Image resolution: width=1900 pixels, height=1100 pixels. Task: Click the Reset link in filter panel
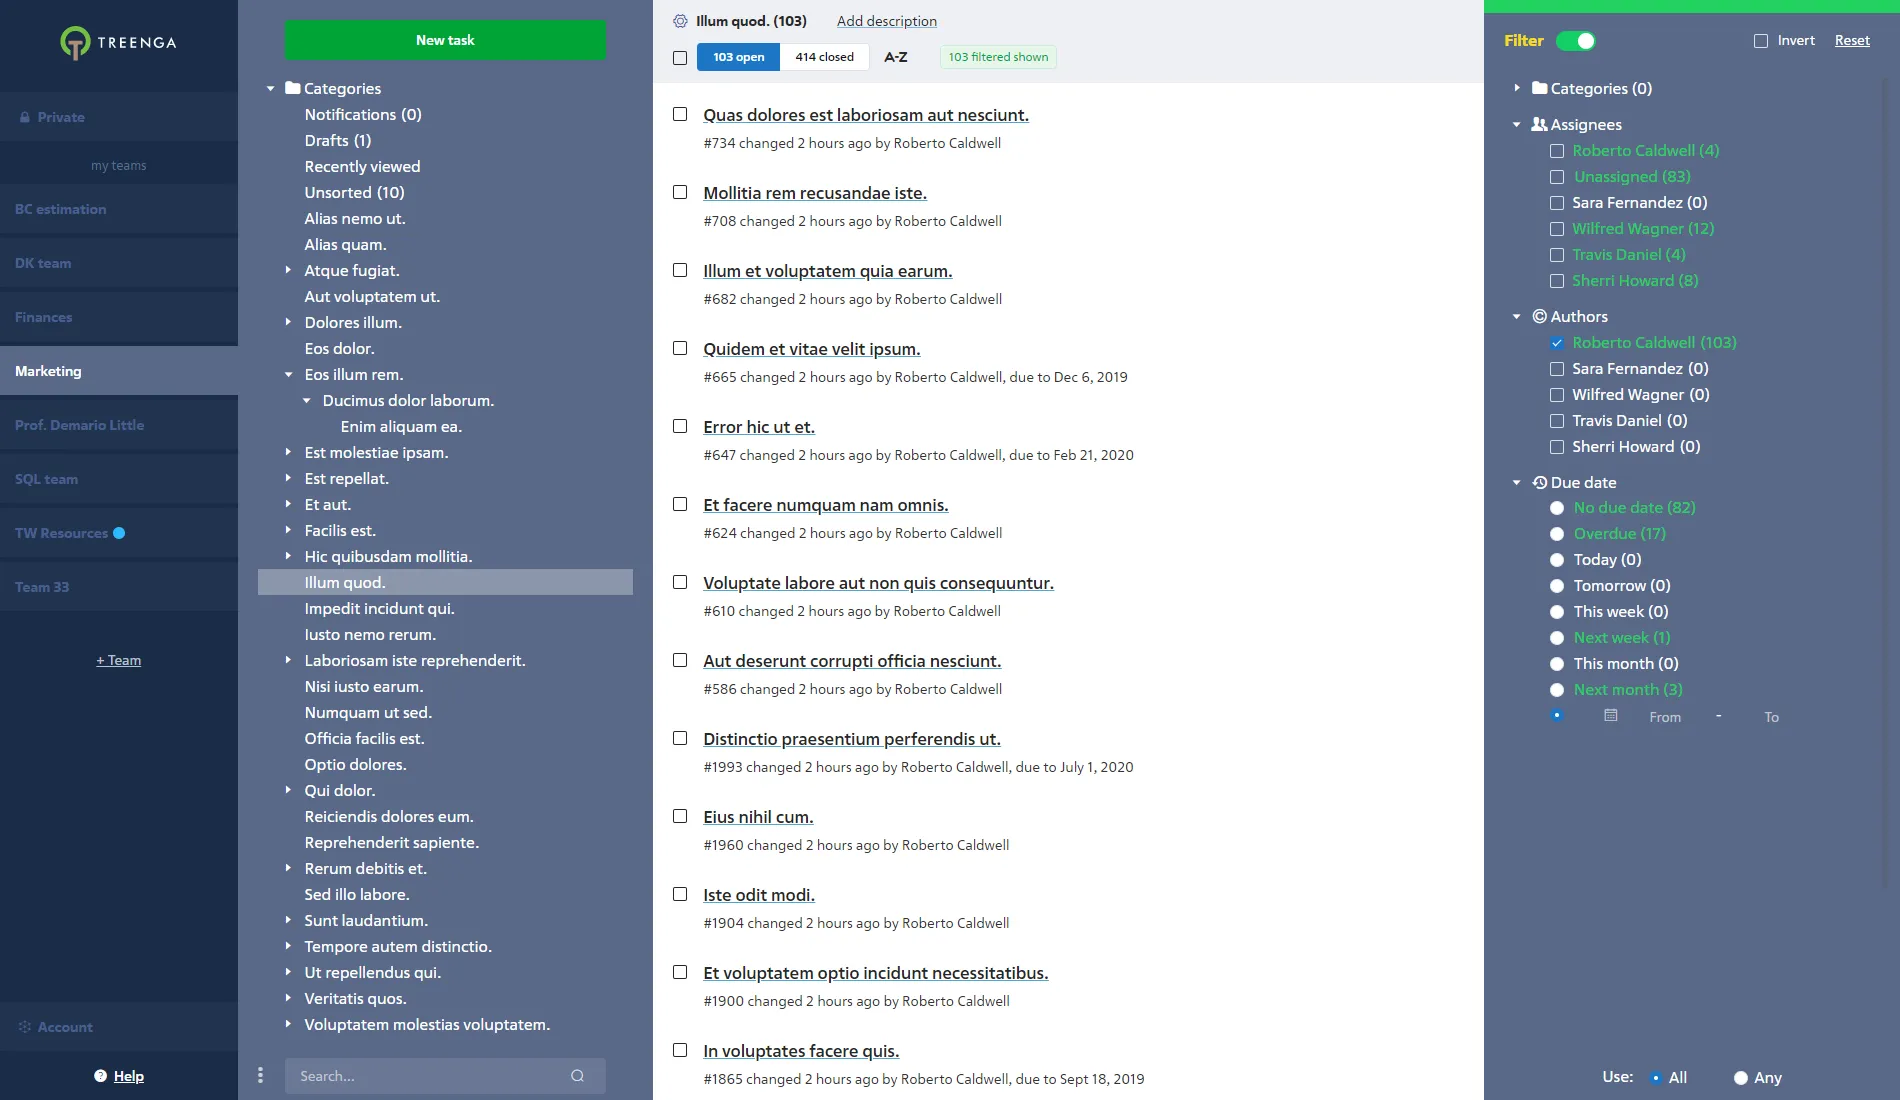point(1851,40)
